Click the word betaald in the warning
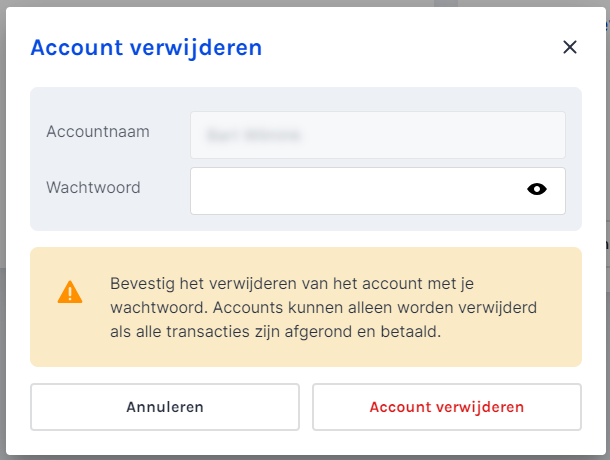610x460 pixels. point(410,332)
